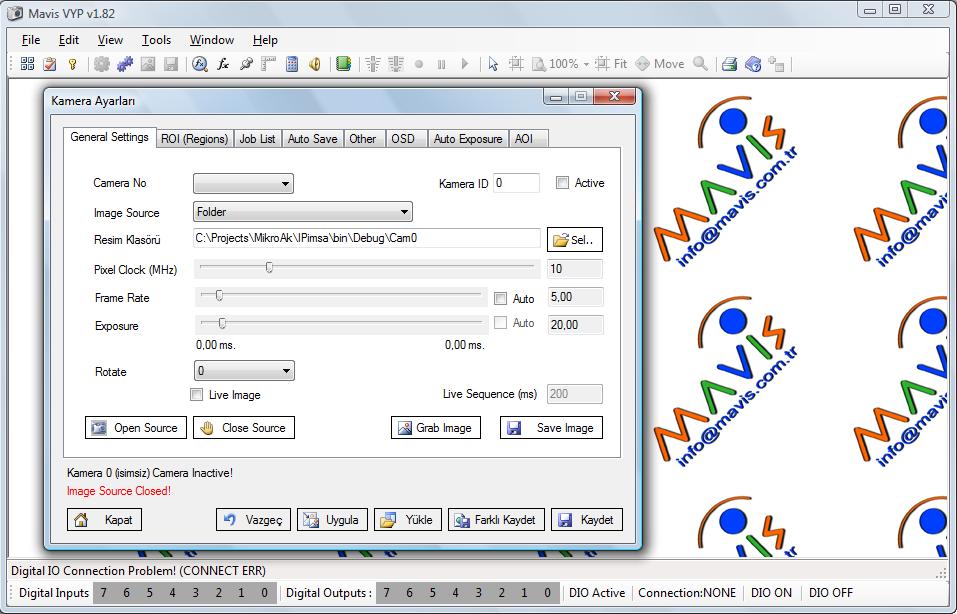Viewport: 957px width, 614px height.
Task: Open the blue help book icon
Action: tap(753, 63)
